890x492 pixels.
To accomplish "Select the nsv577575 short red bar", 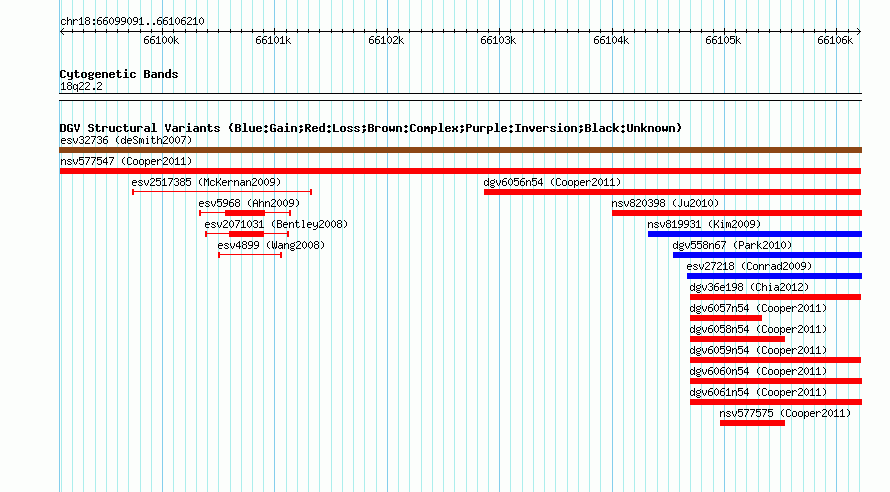I will pos(753,423).
